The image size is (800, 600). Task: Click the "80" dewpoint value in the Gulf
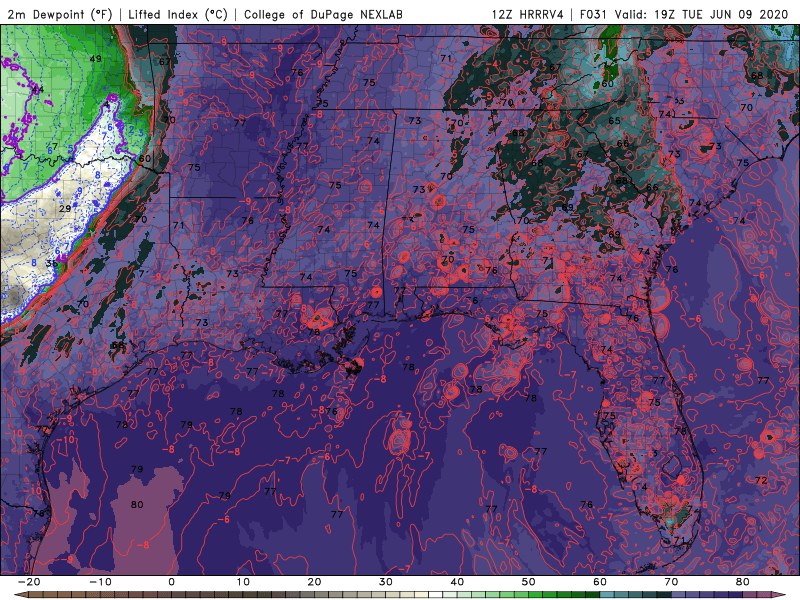click(x=137, y=505)
